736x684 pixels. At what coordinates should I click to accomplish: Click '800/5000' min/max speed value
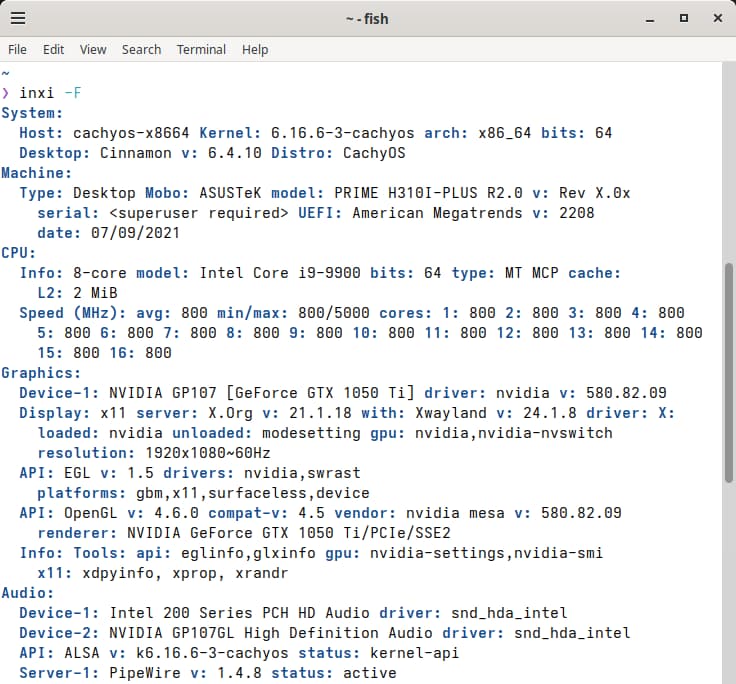pos(334,313)
